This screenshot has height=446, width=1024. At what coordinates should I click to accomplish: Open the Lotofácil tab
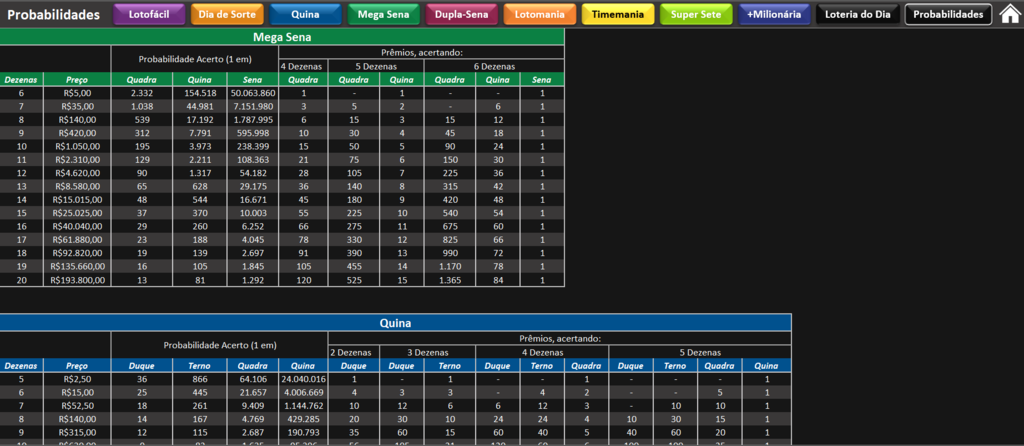[149, 14]
